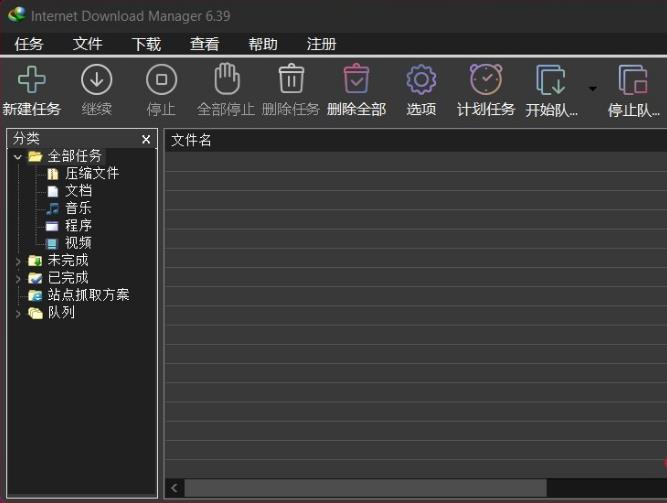Click the 已完成 checkmark folder icon
The height and width of the screenshot is (503, 667).
point(35,278)
